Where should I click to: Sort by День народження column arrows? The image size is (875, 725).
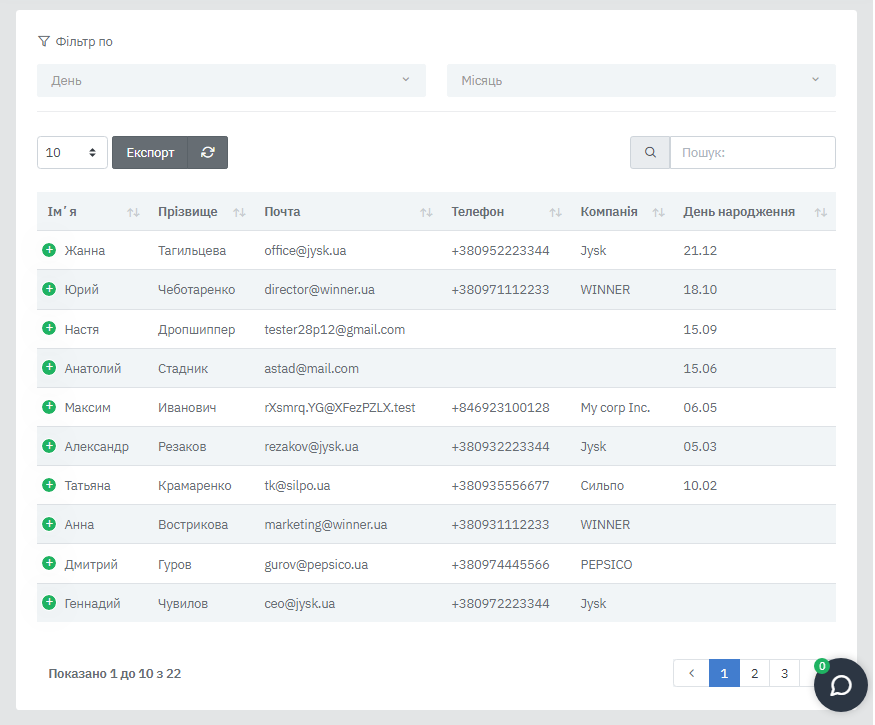coord(820,212)
